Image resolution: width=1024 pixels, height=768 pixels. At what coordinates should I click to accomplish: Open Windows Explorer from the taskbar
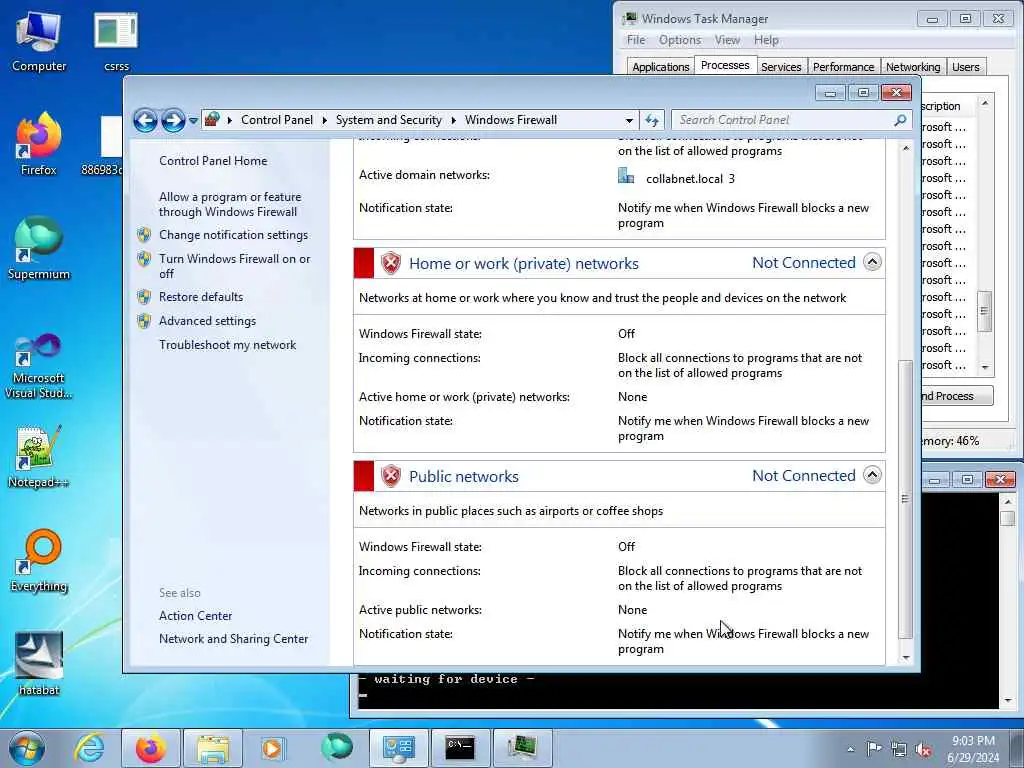point(213,748)
